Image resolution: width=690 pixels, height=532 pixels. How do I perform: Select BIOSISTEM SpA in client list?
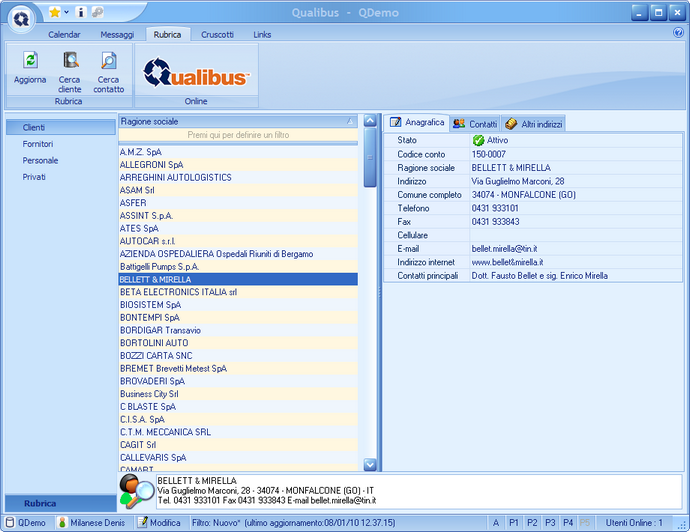tap(150, 305)
